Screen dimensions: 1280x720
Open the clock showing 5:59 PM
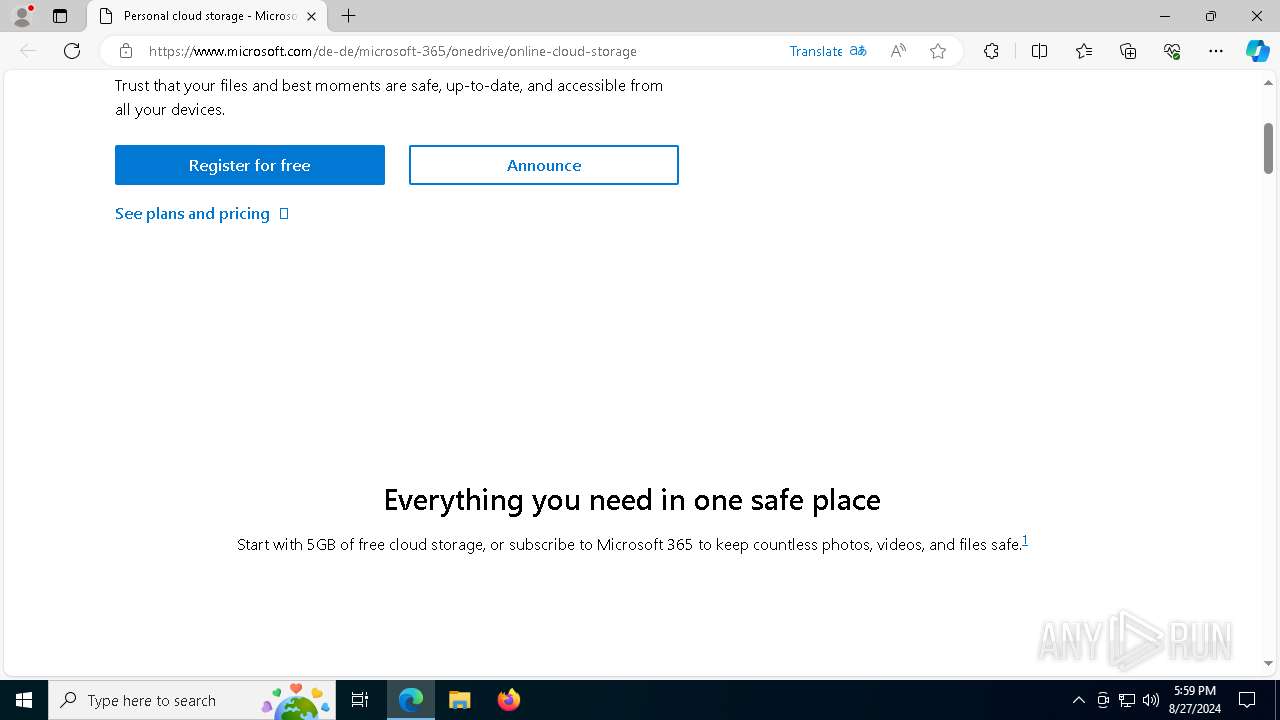click(x=1194, y=700)
